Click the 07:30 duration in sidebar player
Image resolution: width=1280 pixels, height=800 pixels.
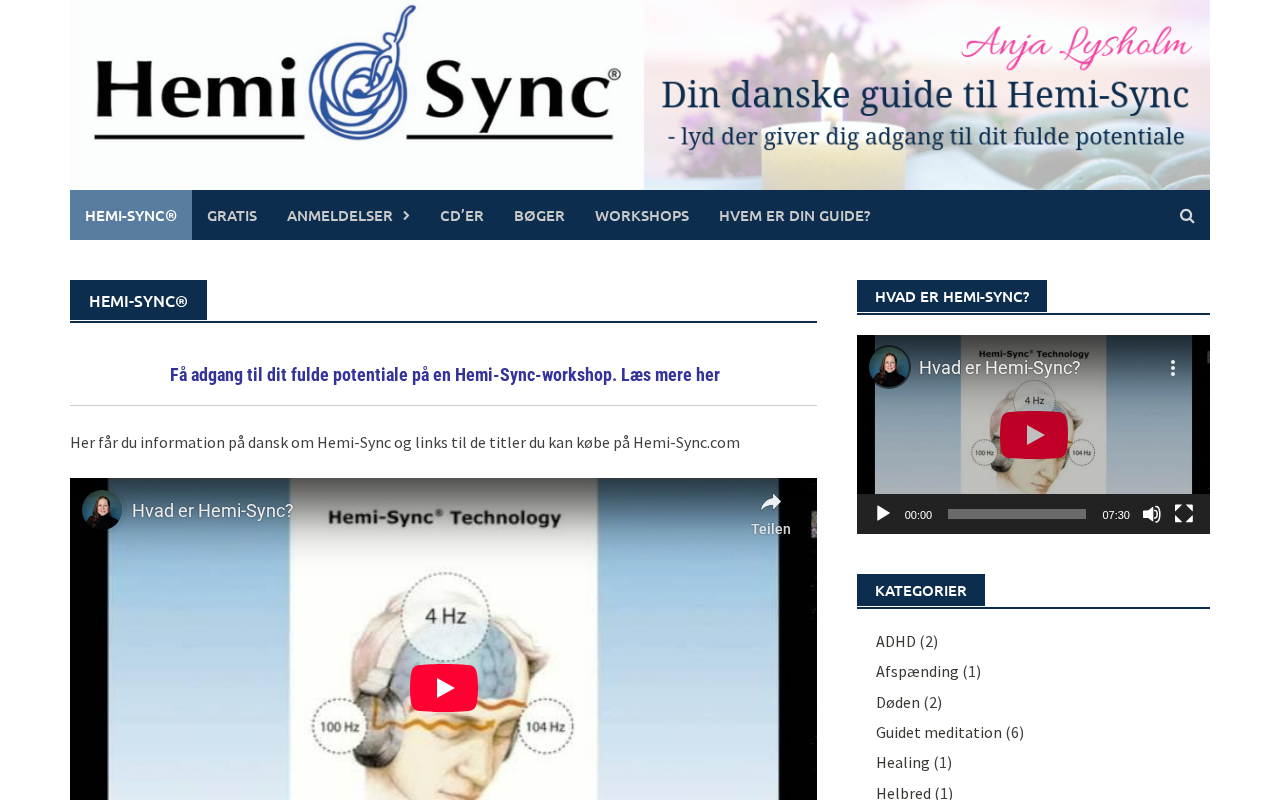pos(1116,515)
